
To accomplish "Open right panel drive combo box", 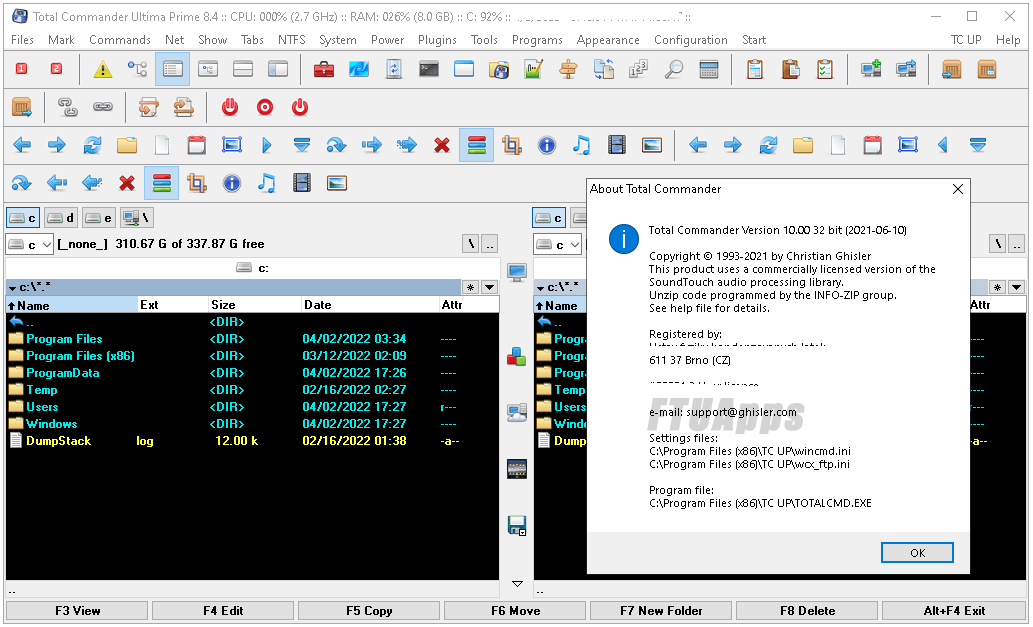I will [558, 244].
